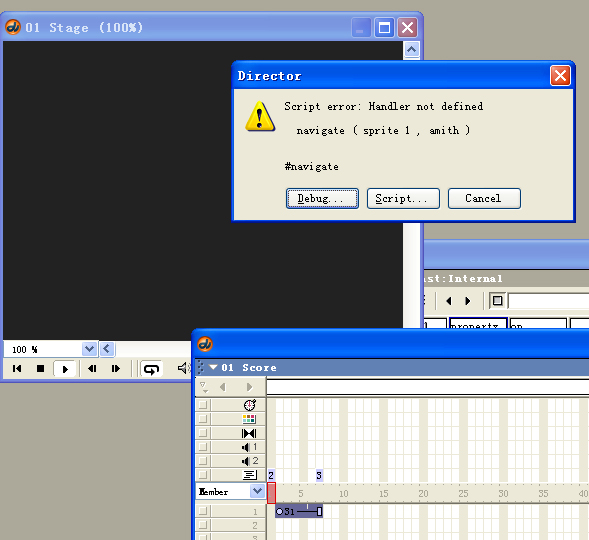
Task: Toggle Tempo channel mute box
Action: [203, 405]
